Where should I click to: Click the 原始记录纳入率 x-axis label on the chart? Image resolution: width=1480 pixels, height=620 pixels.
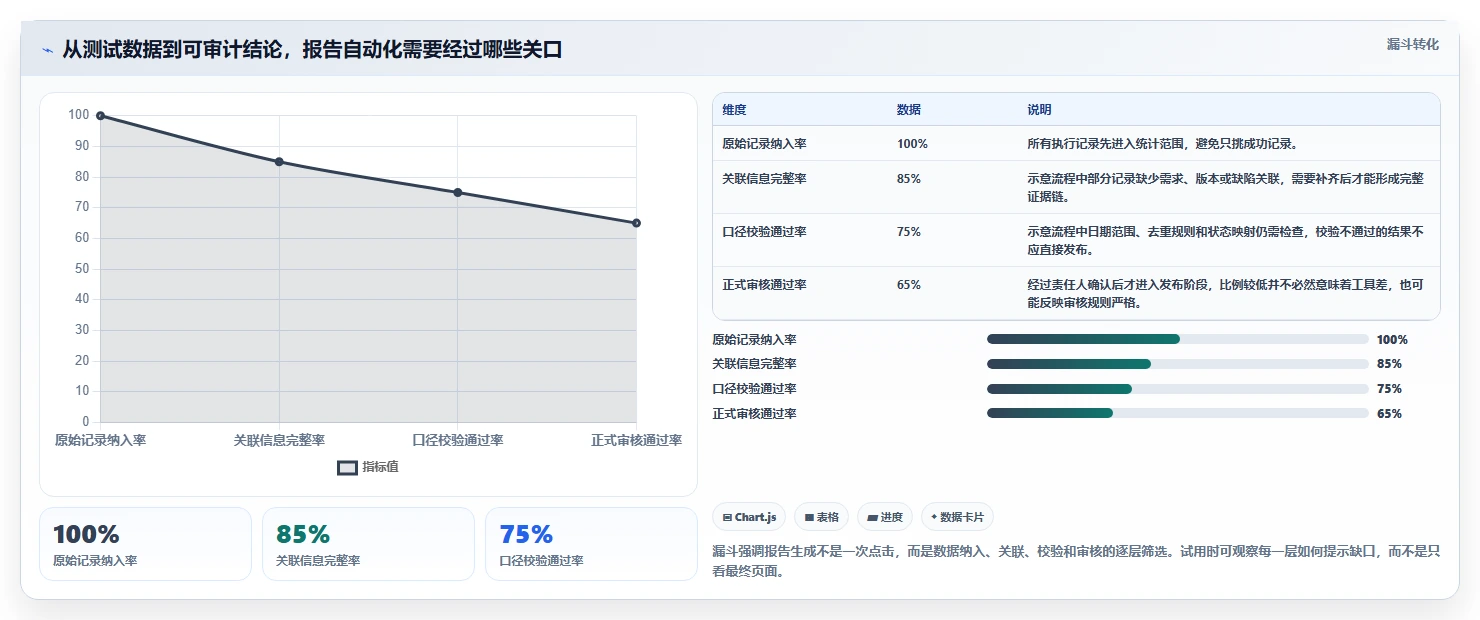(100, 440)
